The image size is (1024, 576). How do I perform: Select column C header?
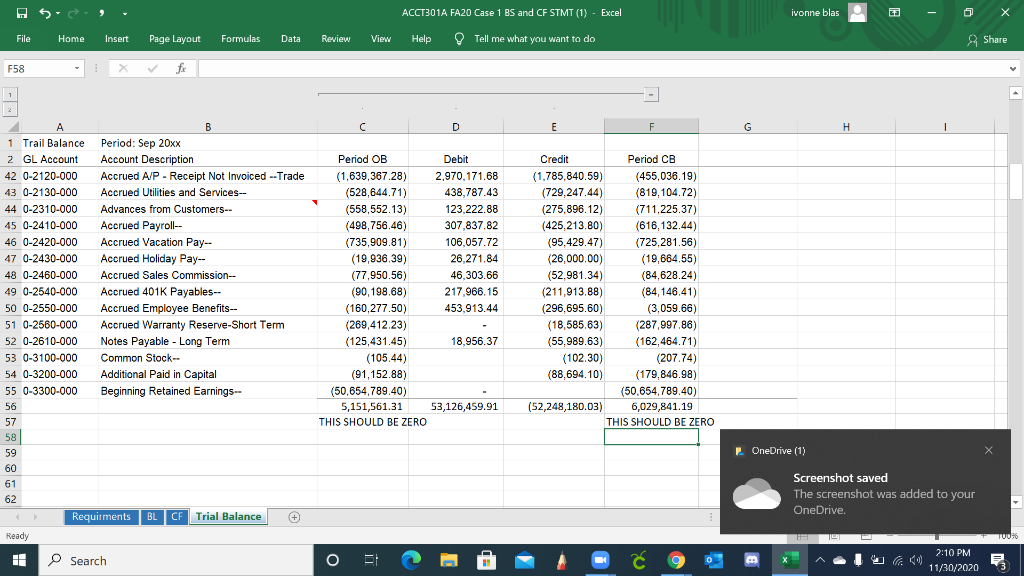pyautogui.click(x=362, y=127)
